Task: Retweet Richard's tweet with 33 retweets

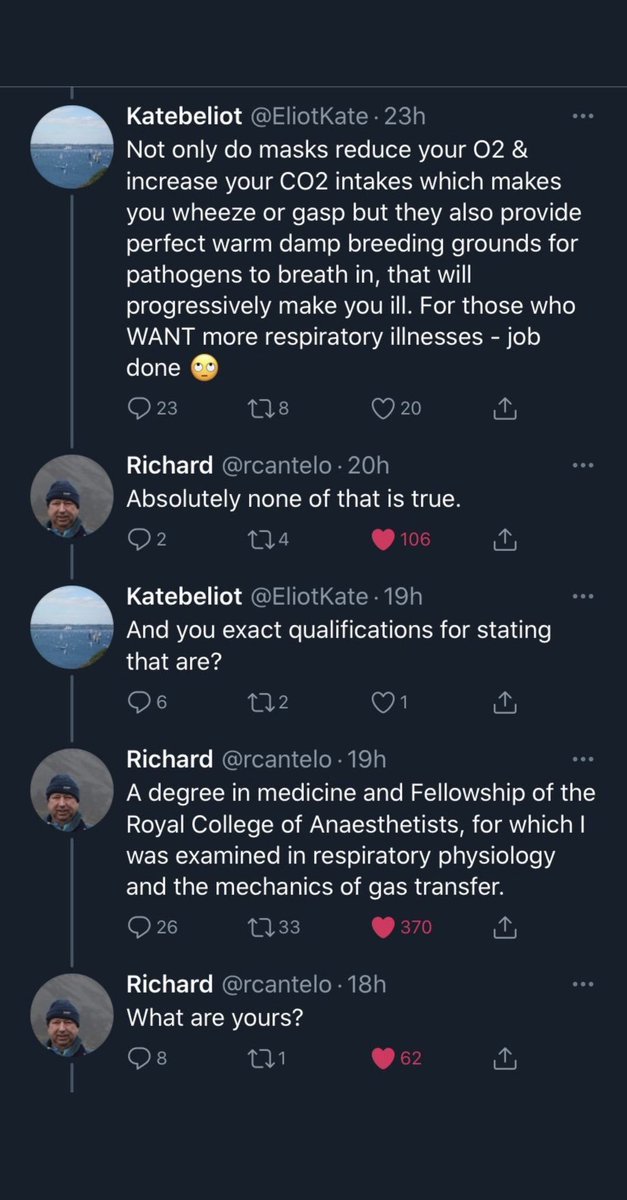Action: pyautogui.click(x=258, y=927)
